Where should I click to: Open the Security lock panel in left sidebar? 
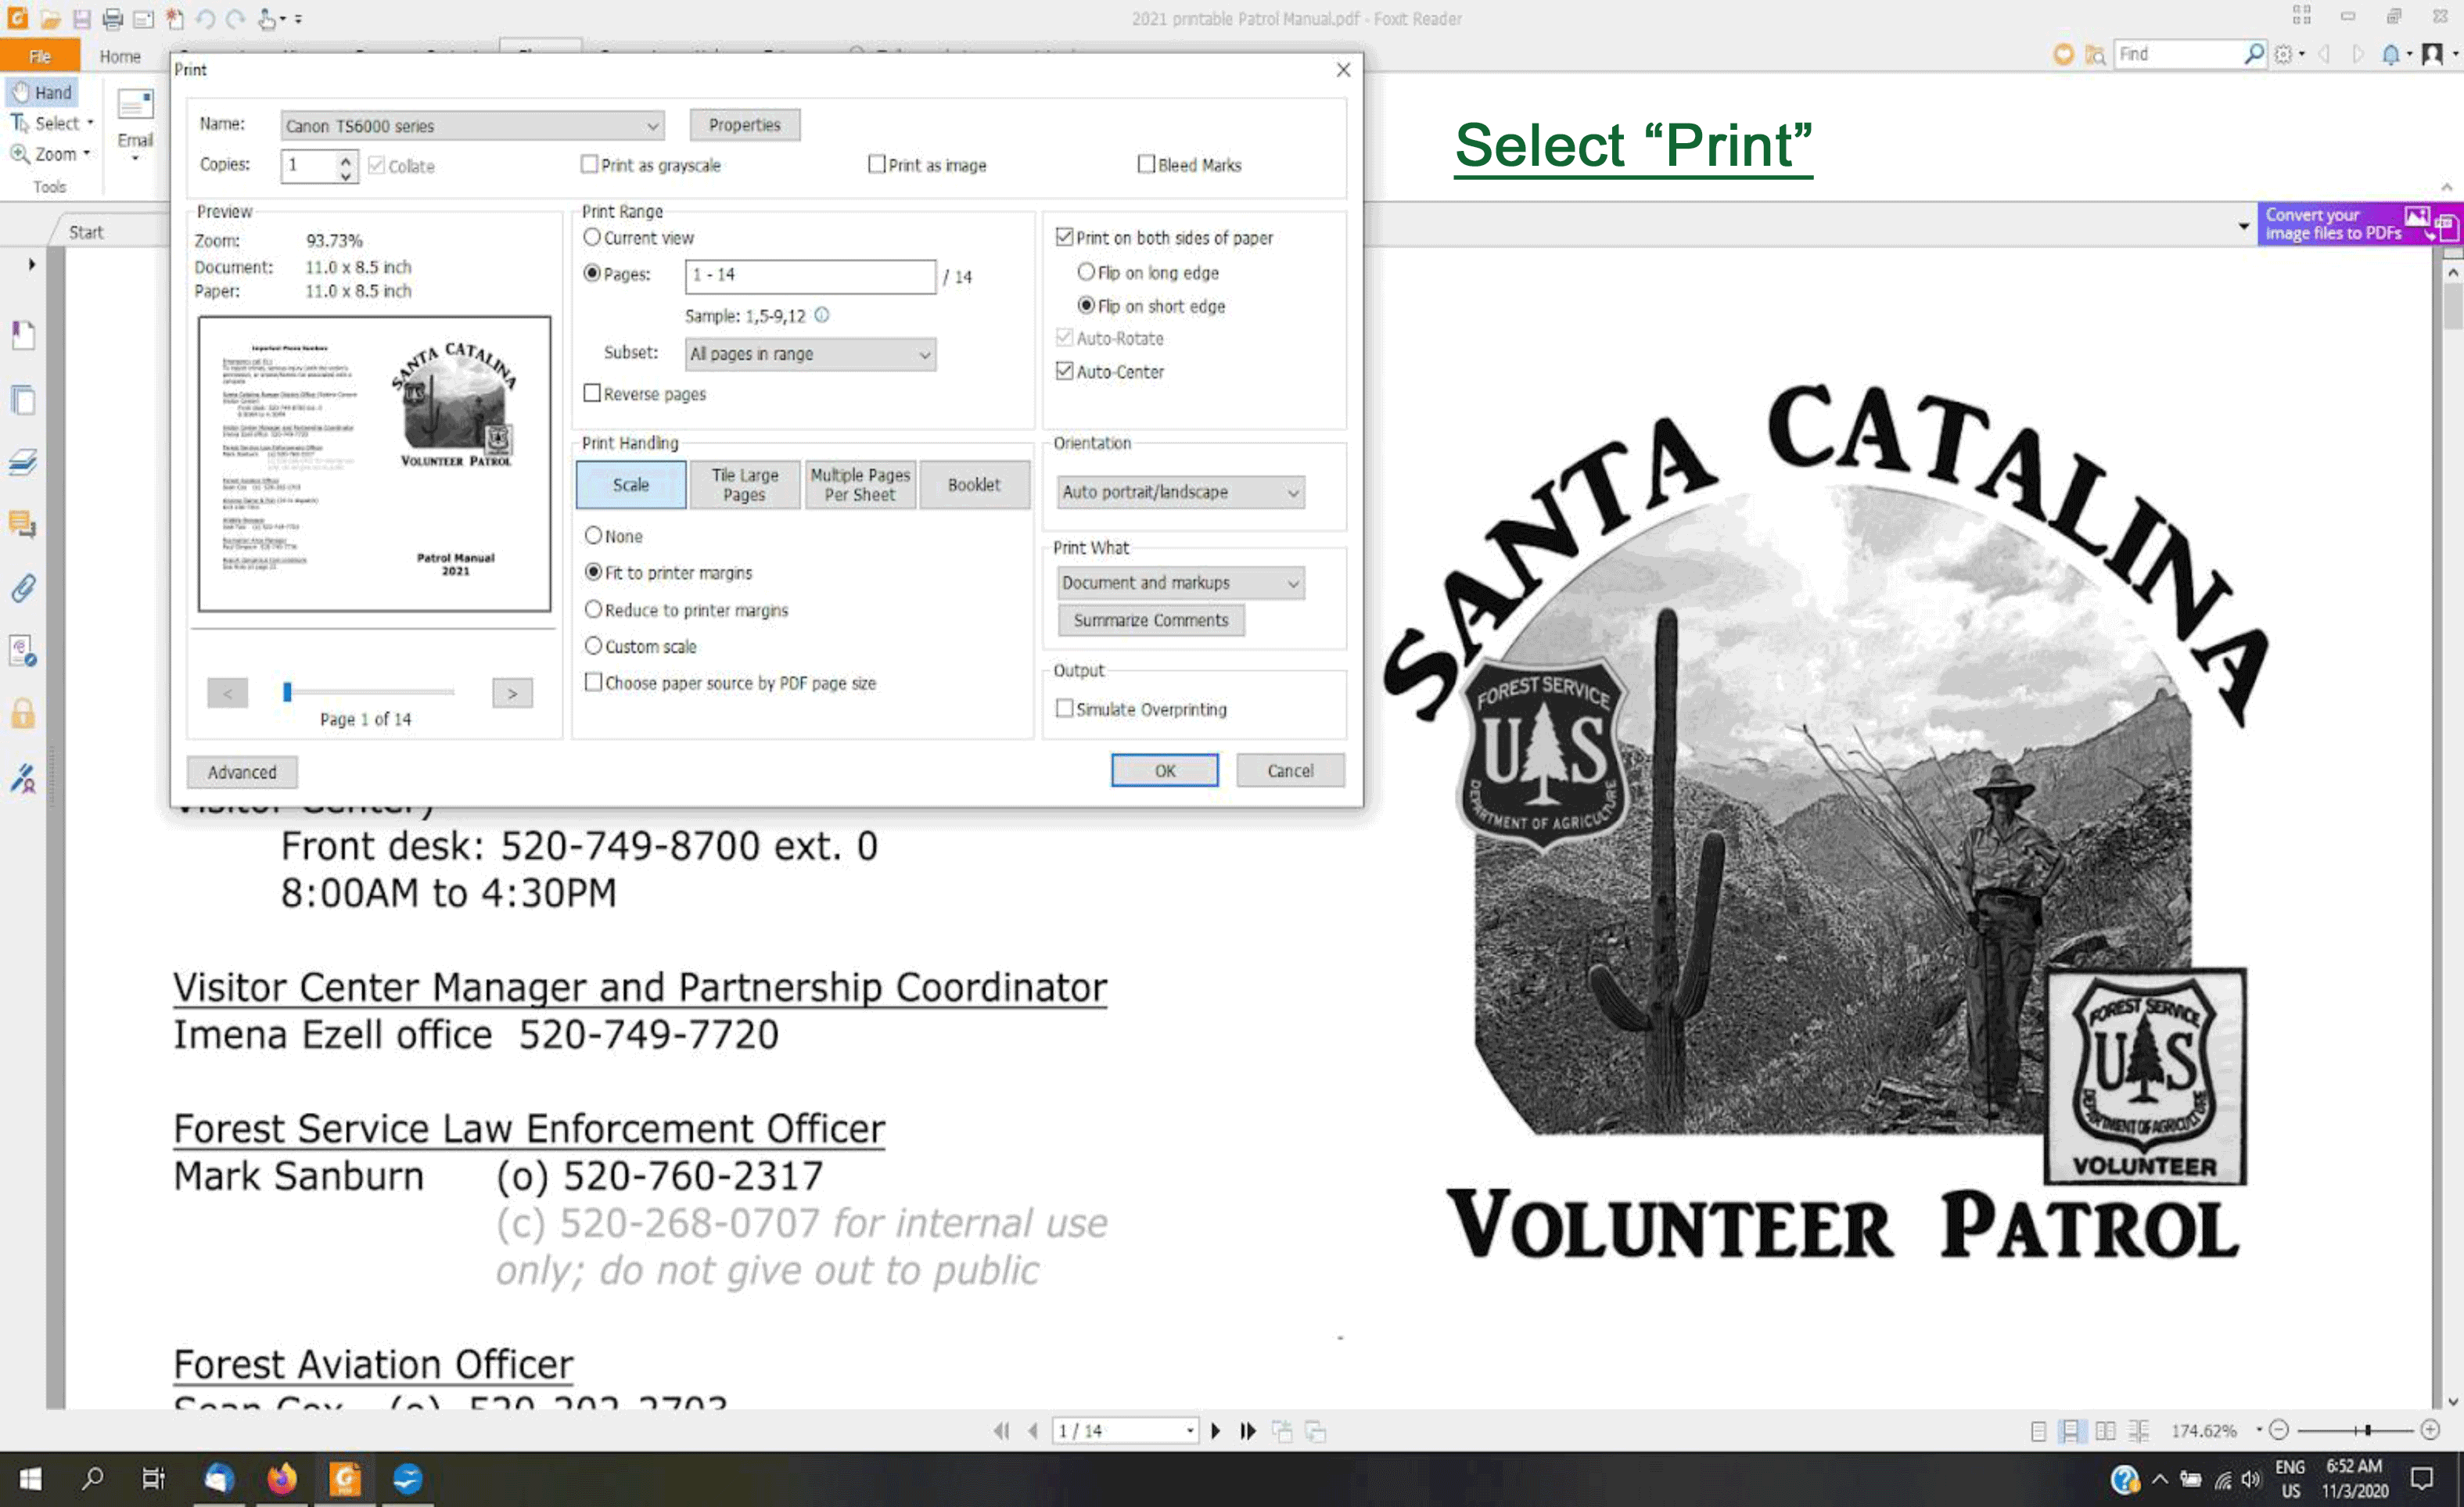click(x=23, y=713)
